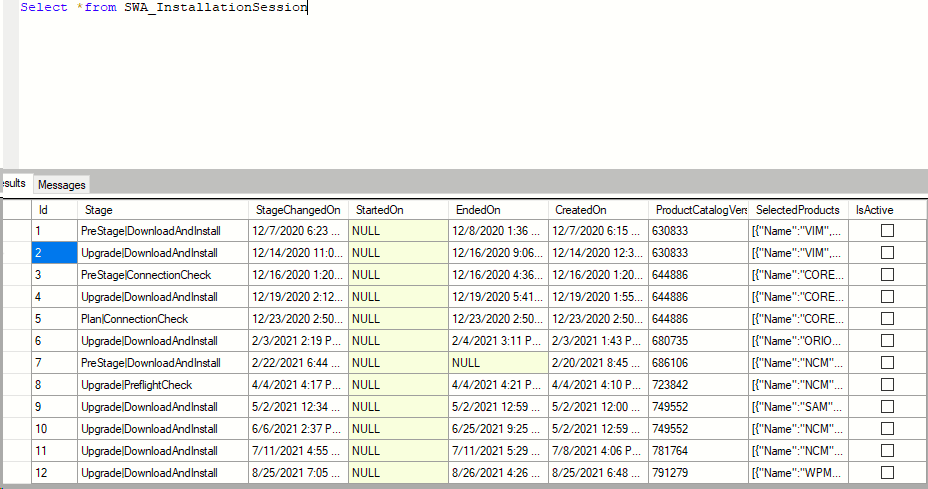Select the Stage column header
The width and height of the screenshot is (928, 489).
[x=163, y=210]
